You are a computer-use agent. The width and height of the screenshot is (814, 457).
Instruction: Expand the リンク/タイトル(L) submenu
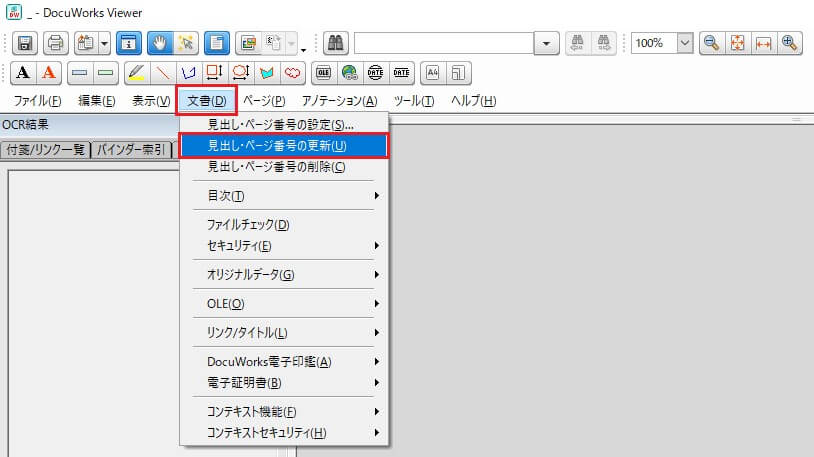click(x=284, y=332)
